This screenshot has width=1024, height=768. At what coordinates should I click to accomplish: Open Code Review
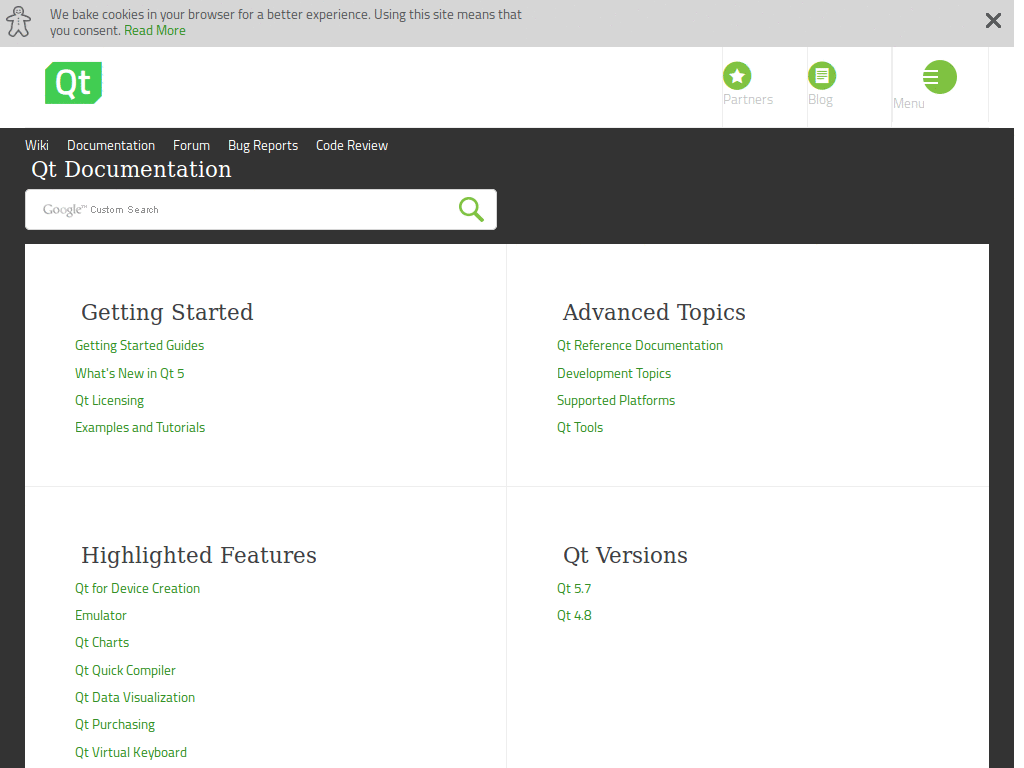(351, 145)
